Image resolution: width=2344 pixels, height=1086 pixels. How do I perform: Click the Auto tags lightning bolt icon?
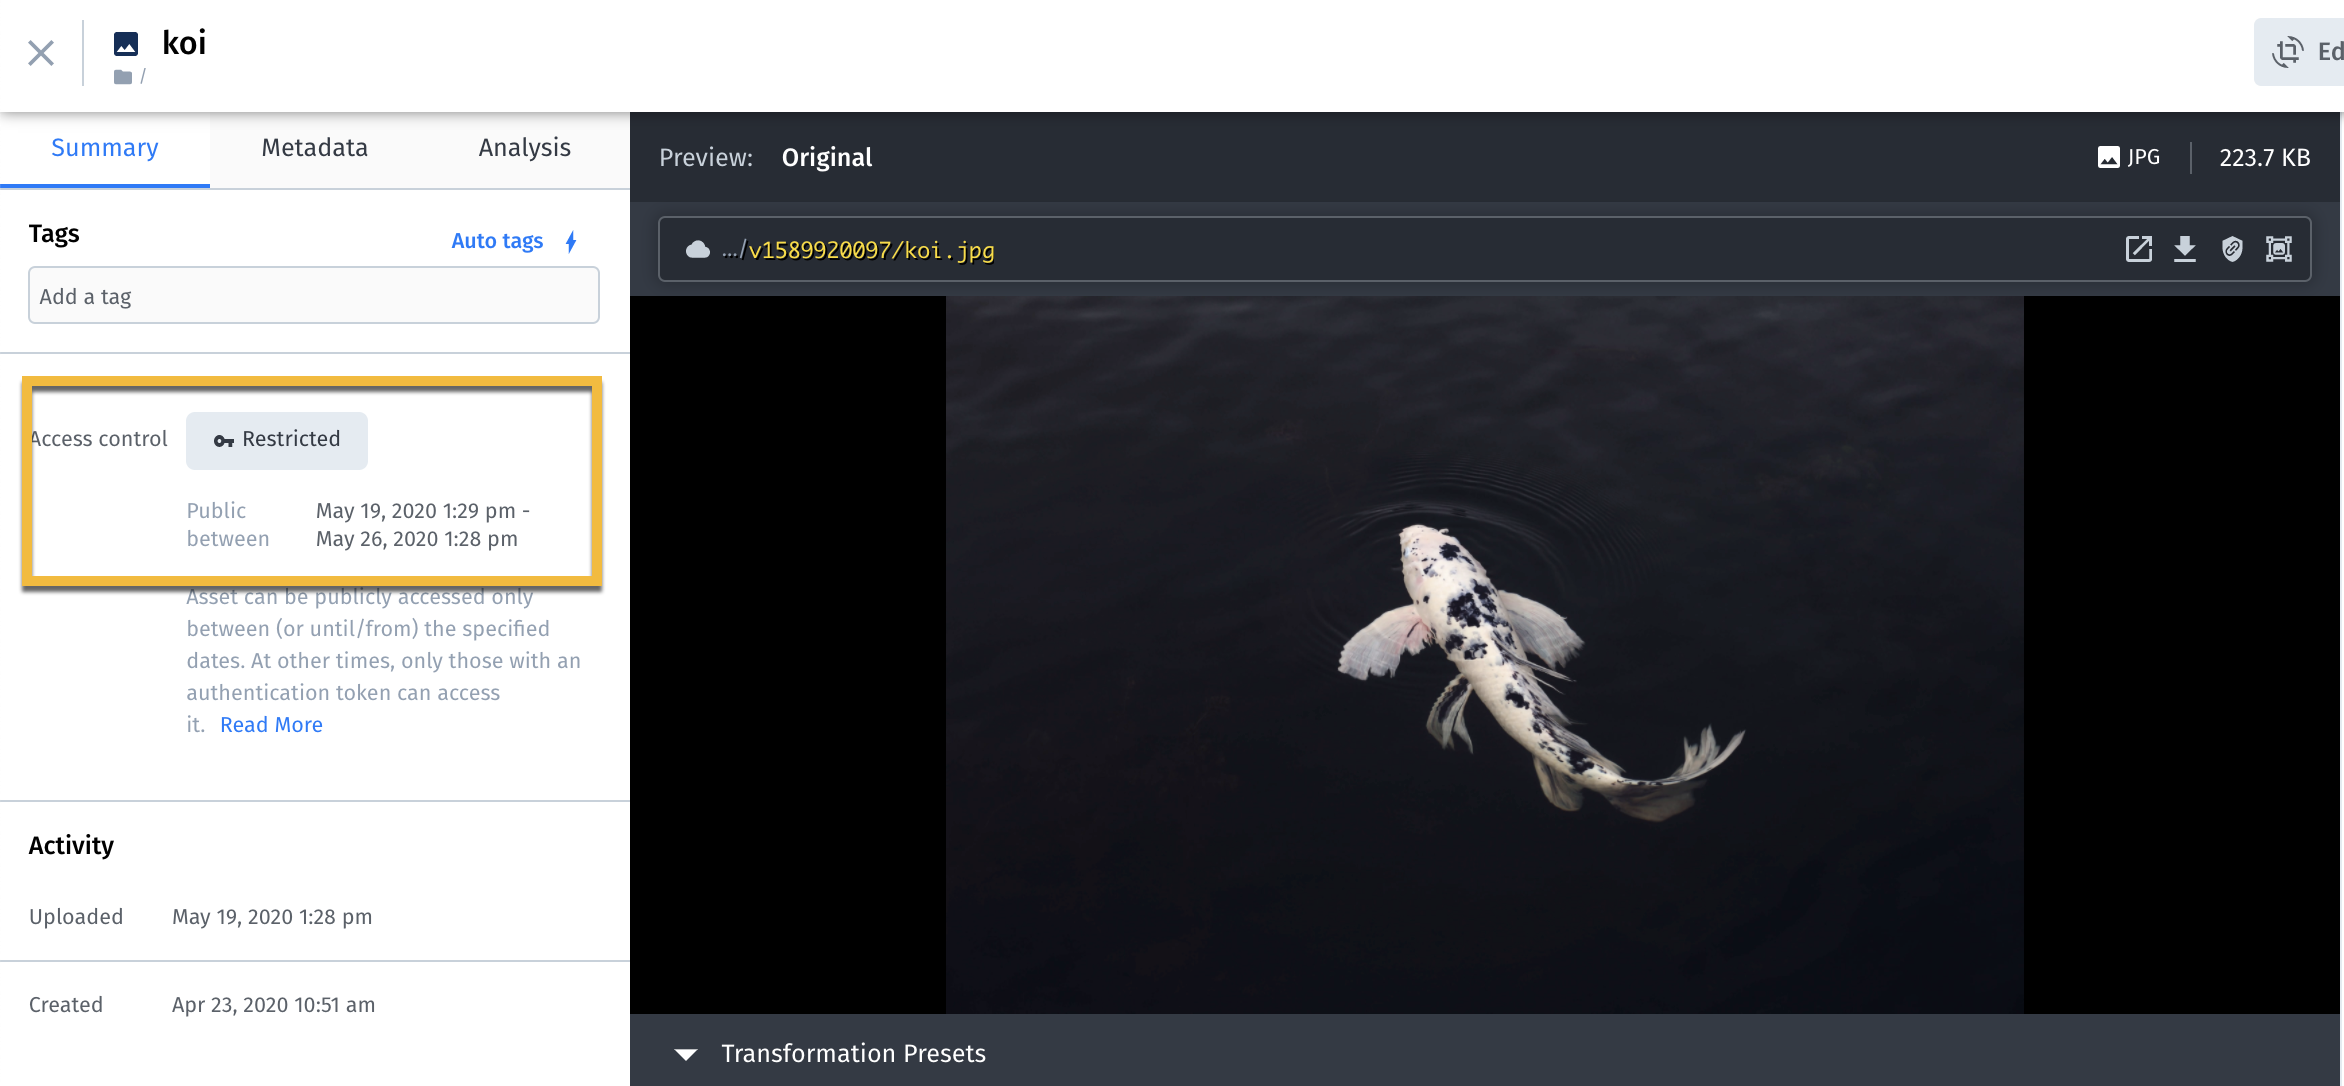click(x=571, y=241)
